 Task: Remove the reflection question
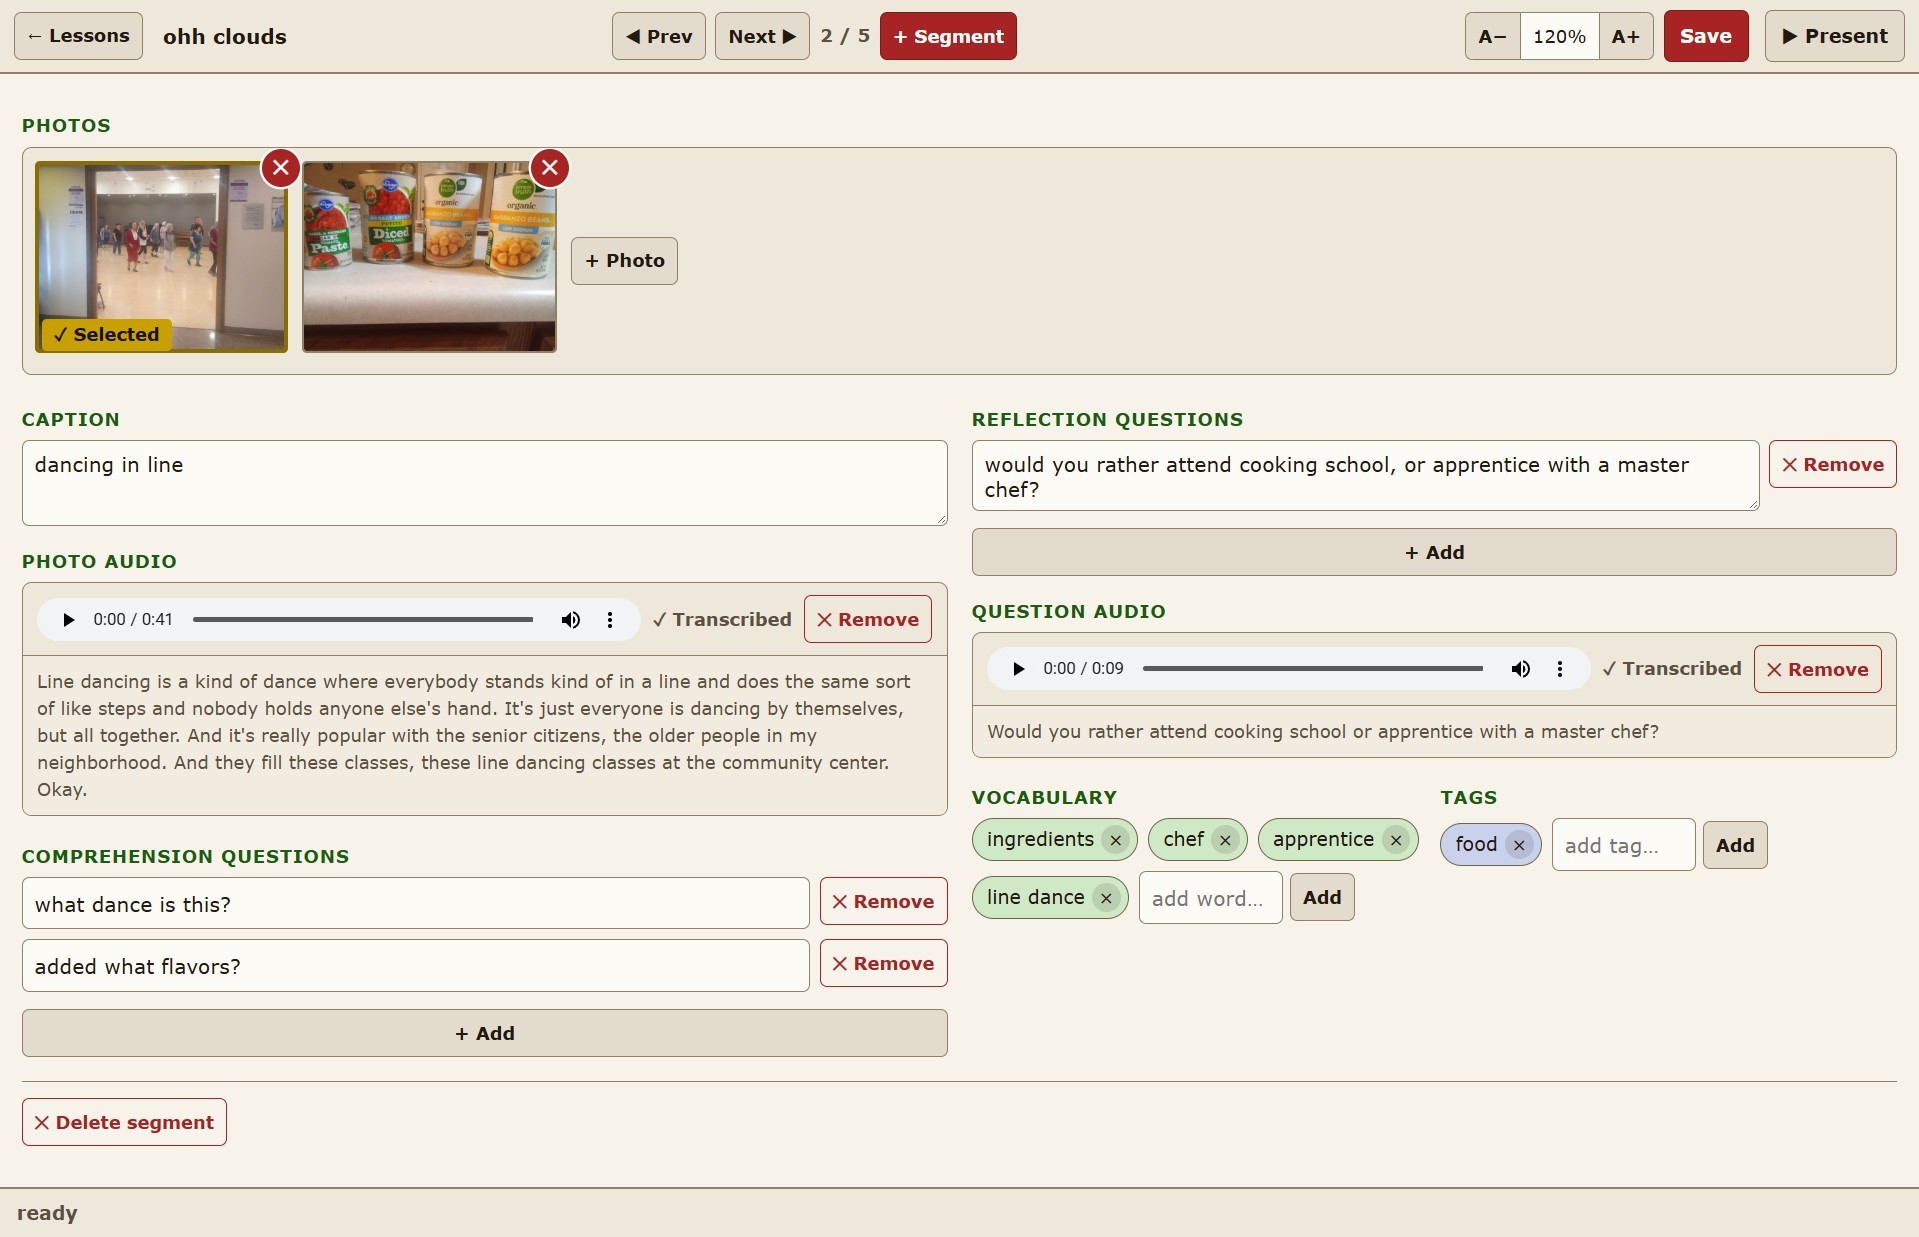click(x=1833, y=464)
